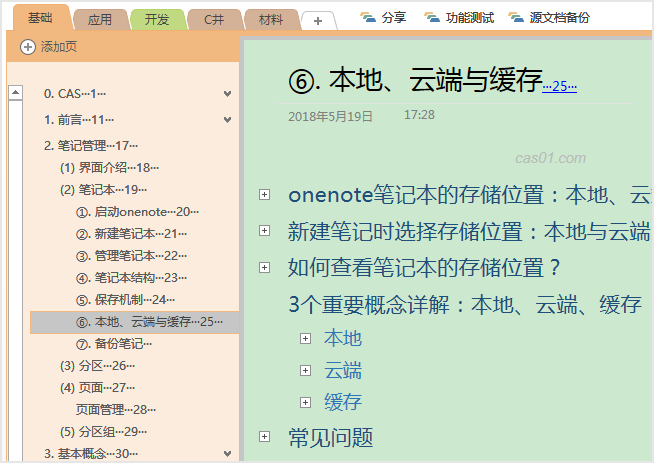Image resolution: width=654 pixels, height=463 pixels.
Task: Expand the 缓存 sub-item
Action: coord(306,403)
